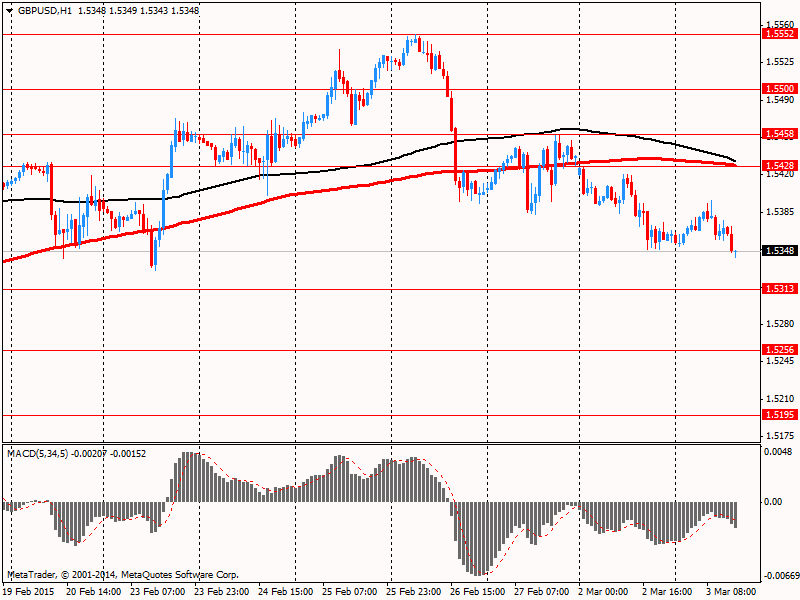The height and width of the screenshot is (600, 800).
Task: Pick the red 1.5256 level label
Action: tap(779, 349)
